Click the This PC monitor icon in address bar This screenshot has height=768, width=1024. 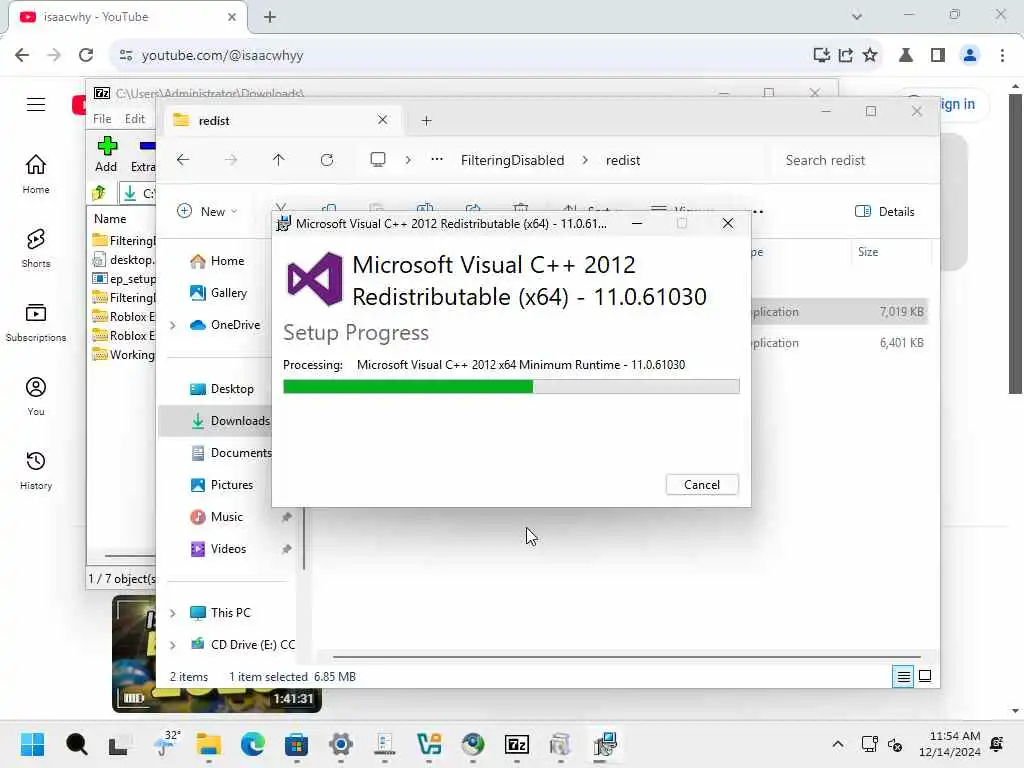[377, 160]
